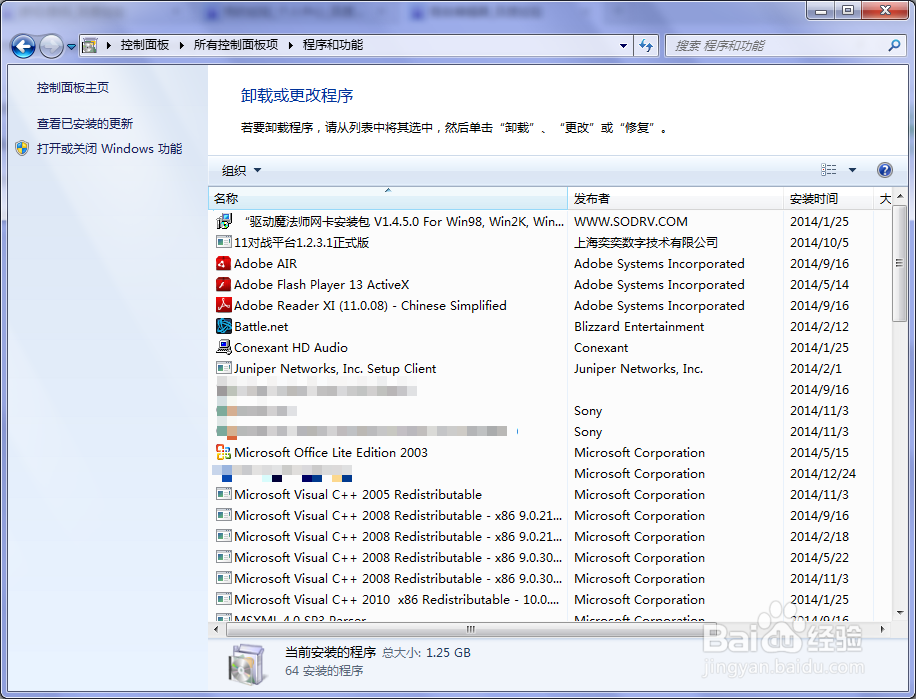This screenshot has width=916, height=699.
Task: Click install date 2014/10/5
Action: click(819, 242)
